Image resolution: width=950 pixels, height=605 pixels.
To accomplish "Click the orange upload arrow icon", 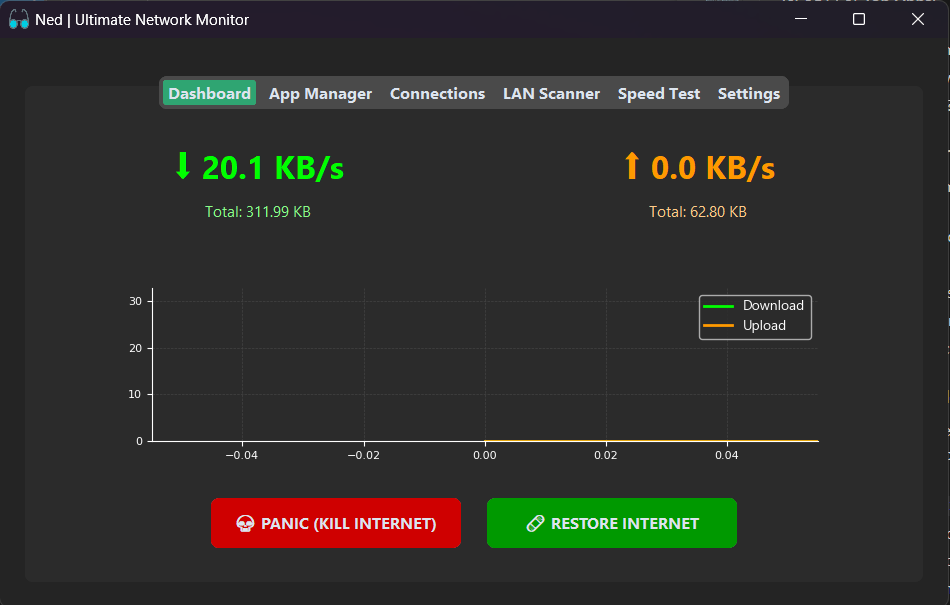I will [631, 166].
